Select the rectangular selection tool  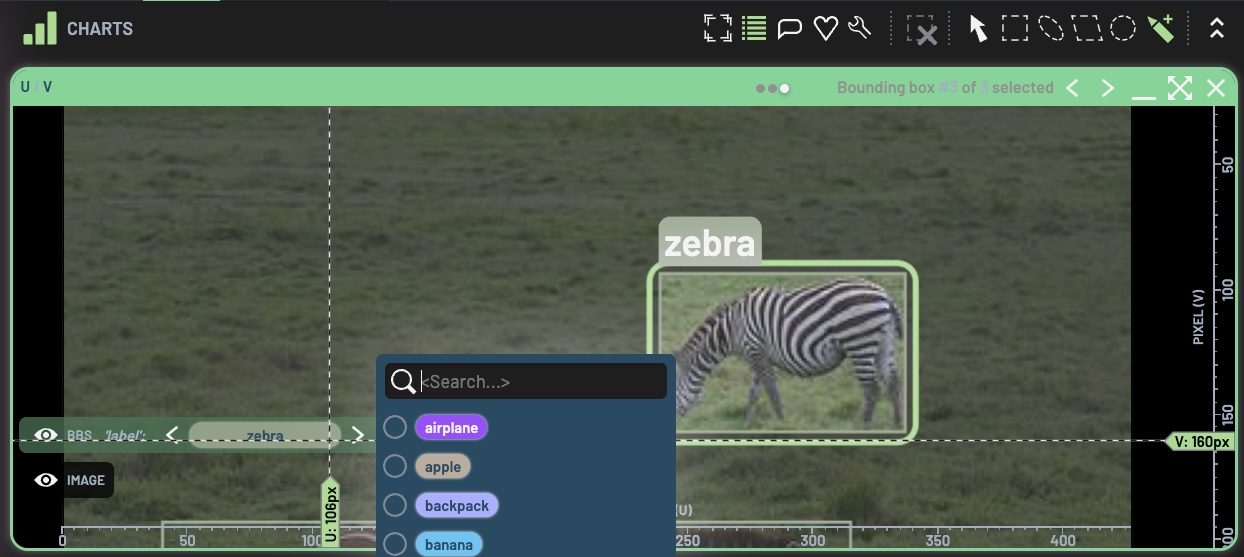(1015, 28)
